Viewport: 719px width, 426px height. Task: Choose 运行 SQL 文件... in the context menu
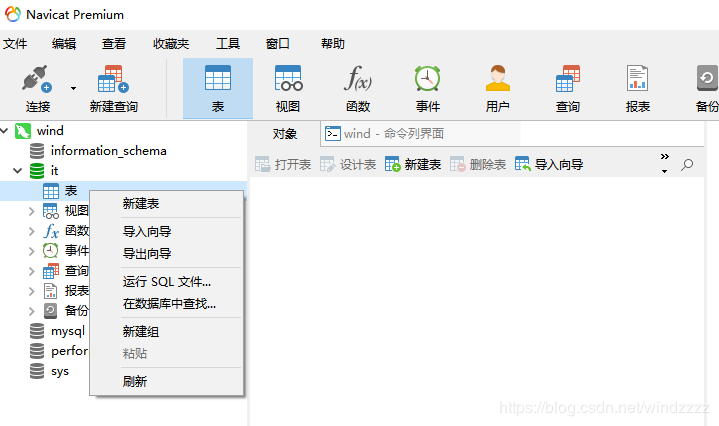pos(166,282)
